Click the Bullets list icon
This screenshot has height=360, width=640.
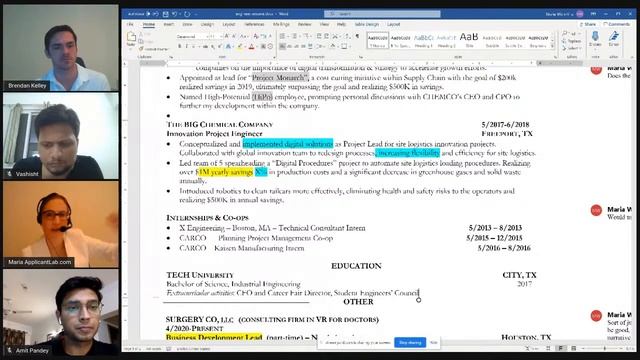tap(282, 36)
